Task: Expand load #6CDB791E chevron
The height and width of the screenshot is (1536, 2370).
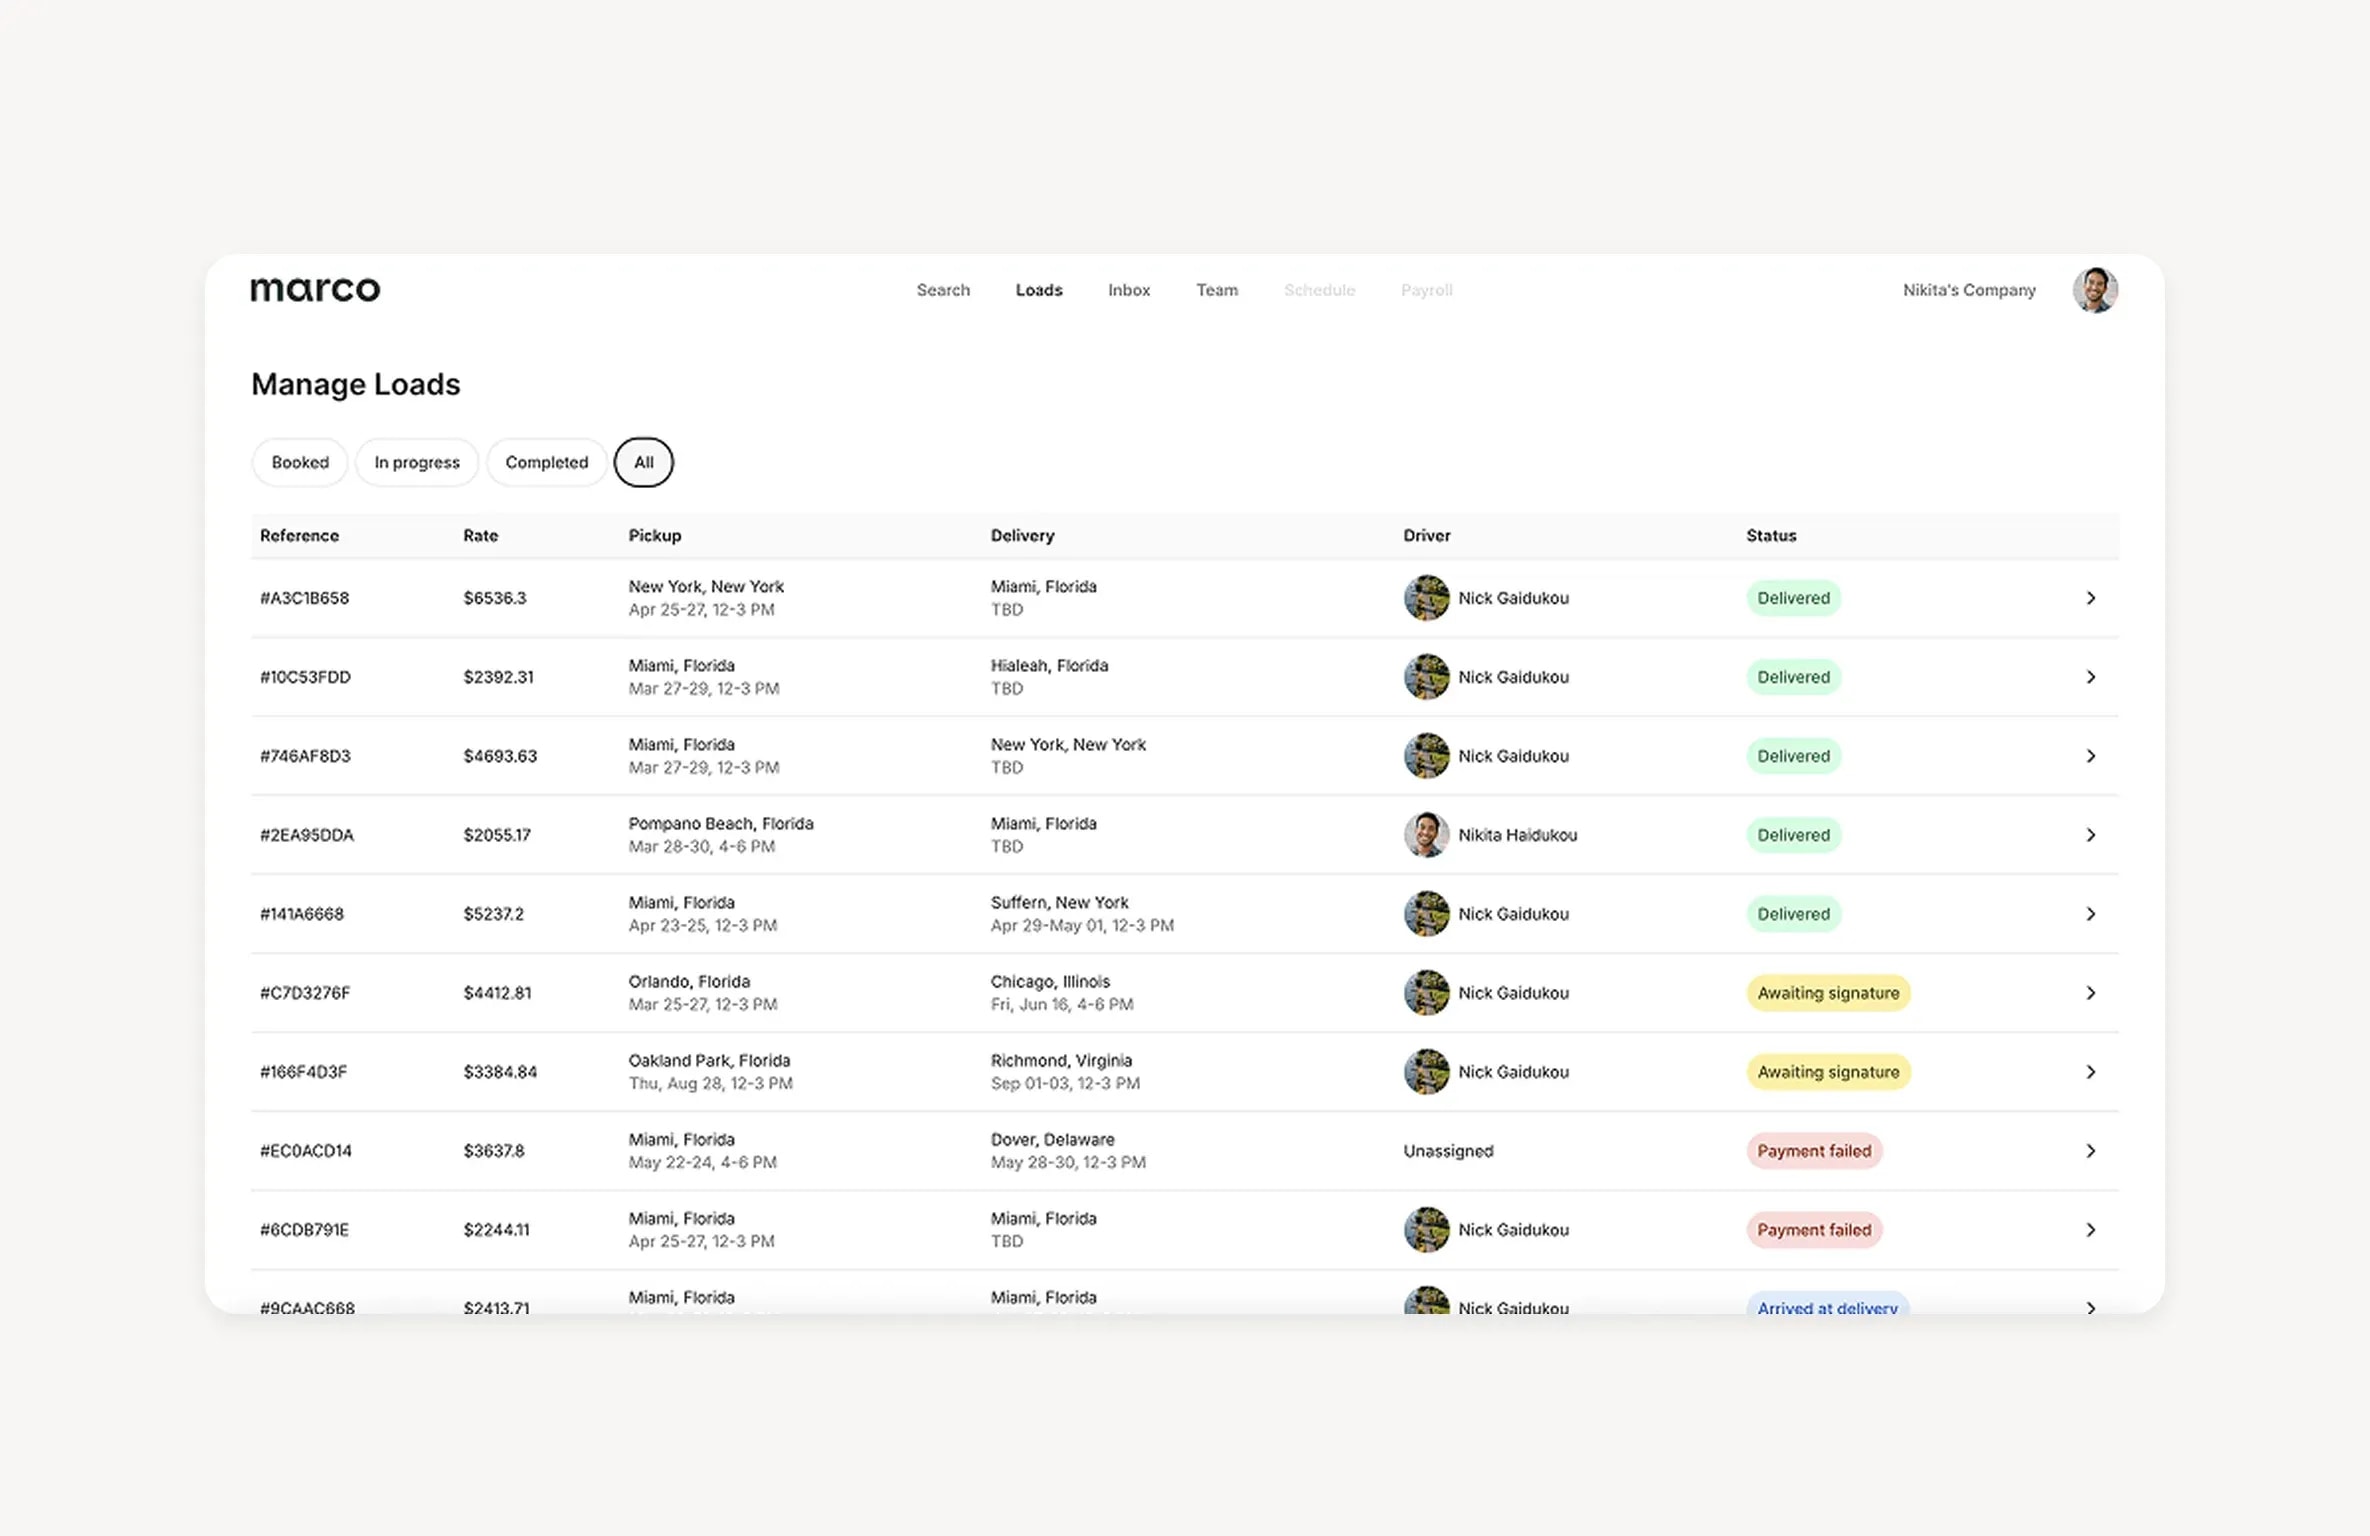Action: point(2090,1230)
